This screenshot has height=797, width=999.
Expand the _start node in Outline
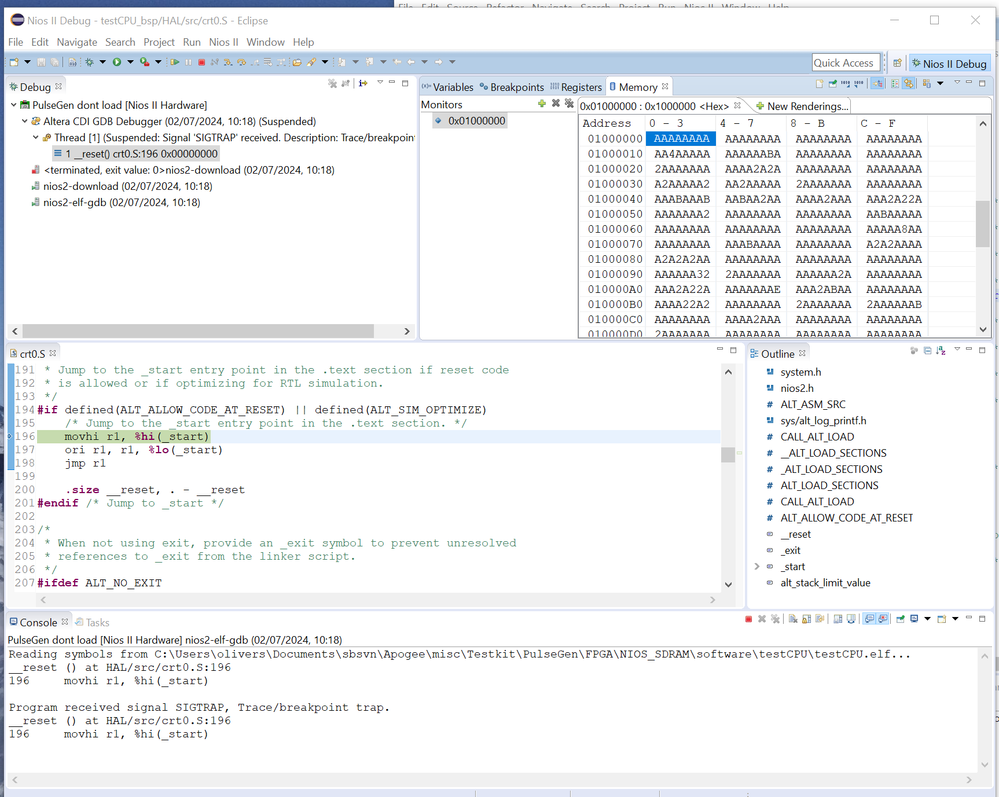(x=757, y=567)
